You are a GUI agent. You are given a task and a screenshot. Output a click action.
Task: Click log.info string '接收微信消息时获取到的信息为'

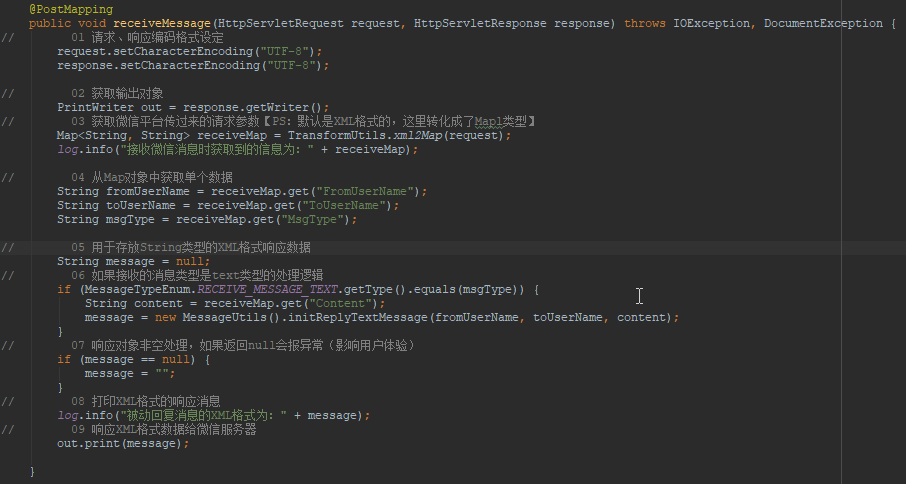click(x=217, y=150)
